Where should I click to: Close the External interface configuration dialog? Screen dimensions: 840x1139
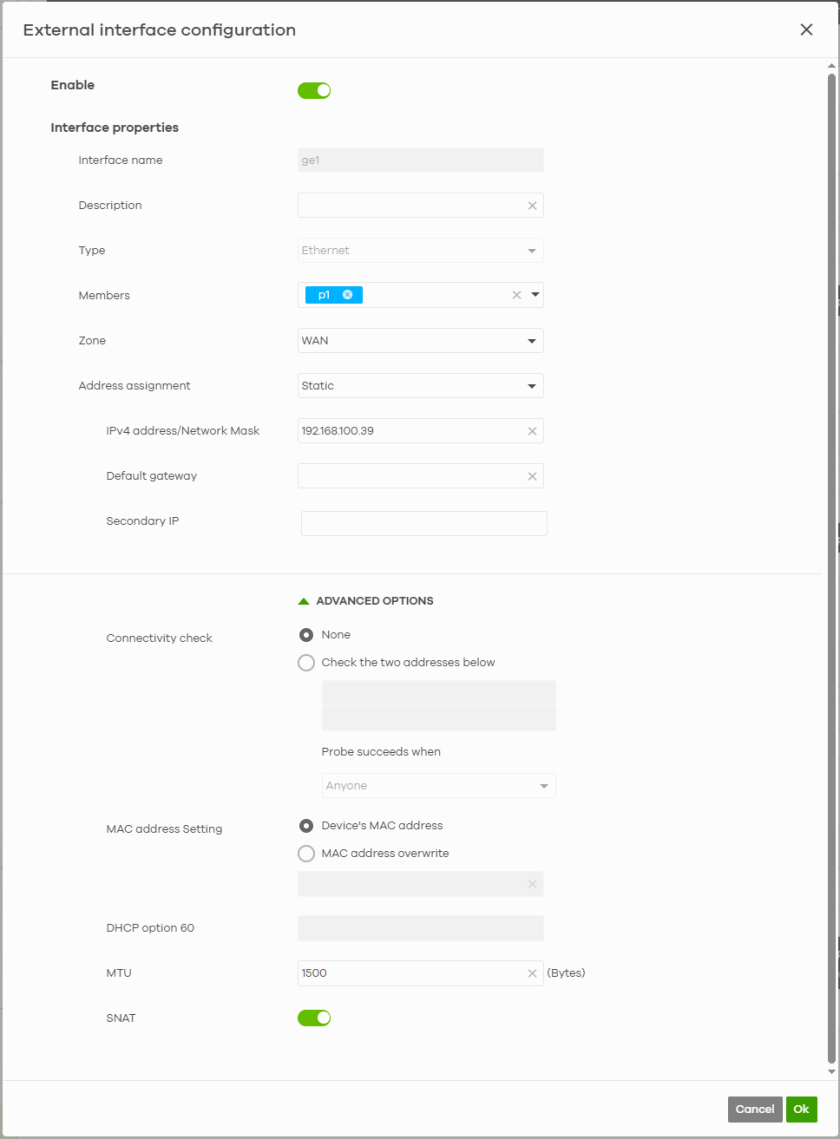click(806, 30)
